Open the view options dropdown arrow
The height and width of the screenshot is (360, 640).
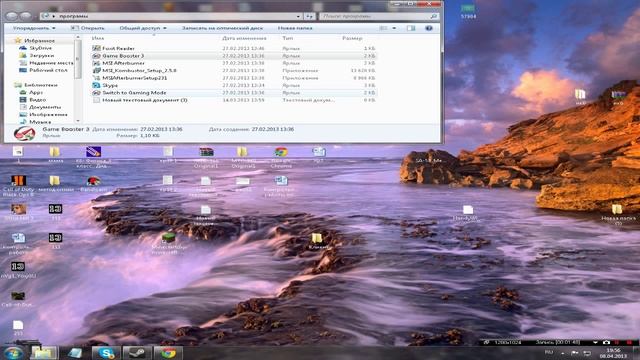click(x=394, y=28)
